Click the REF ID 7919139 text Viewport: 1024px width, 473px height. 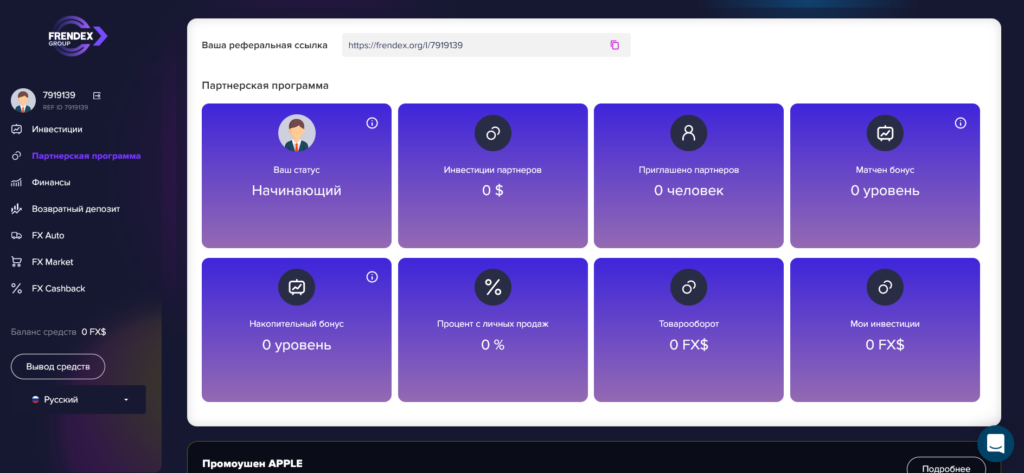65,107
